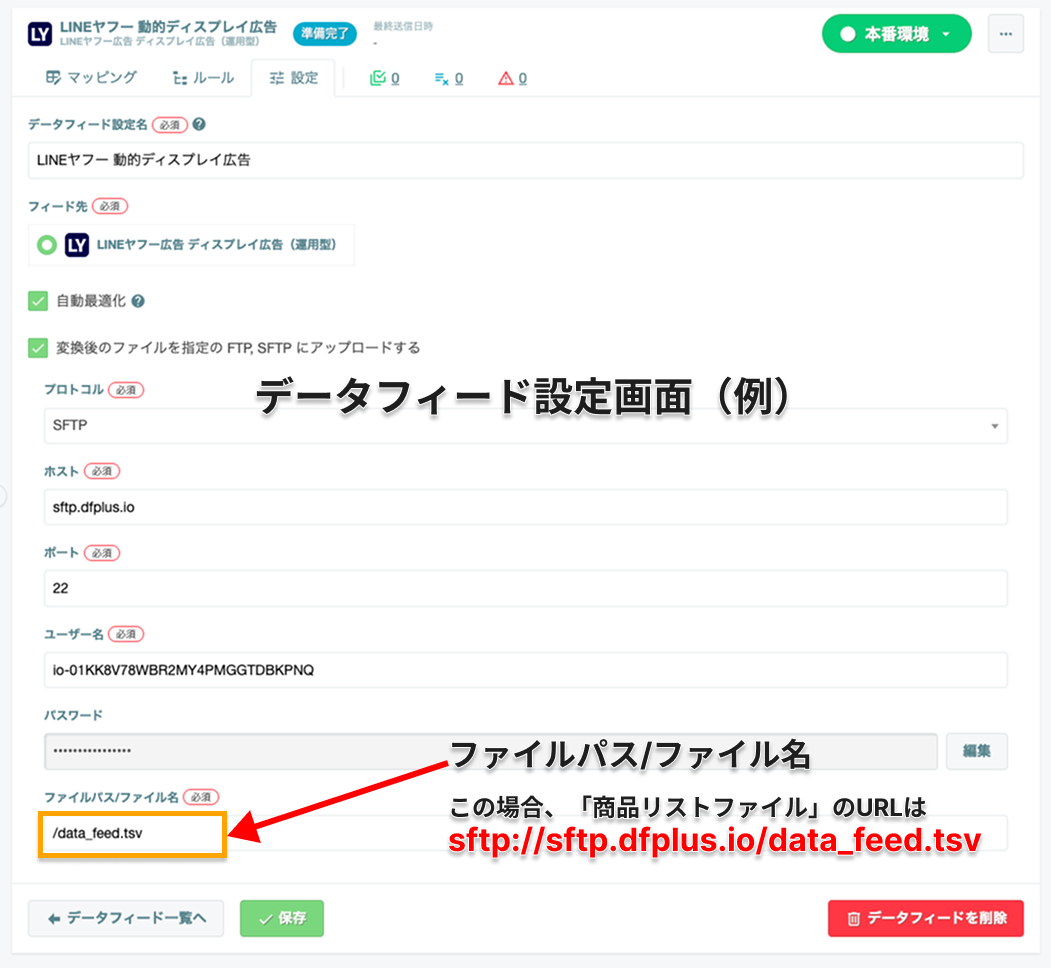
Task: Open the プロトコル SFTP dropdown
Action: [526, 426]
